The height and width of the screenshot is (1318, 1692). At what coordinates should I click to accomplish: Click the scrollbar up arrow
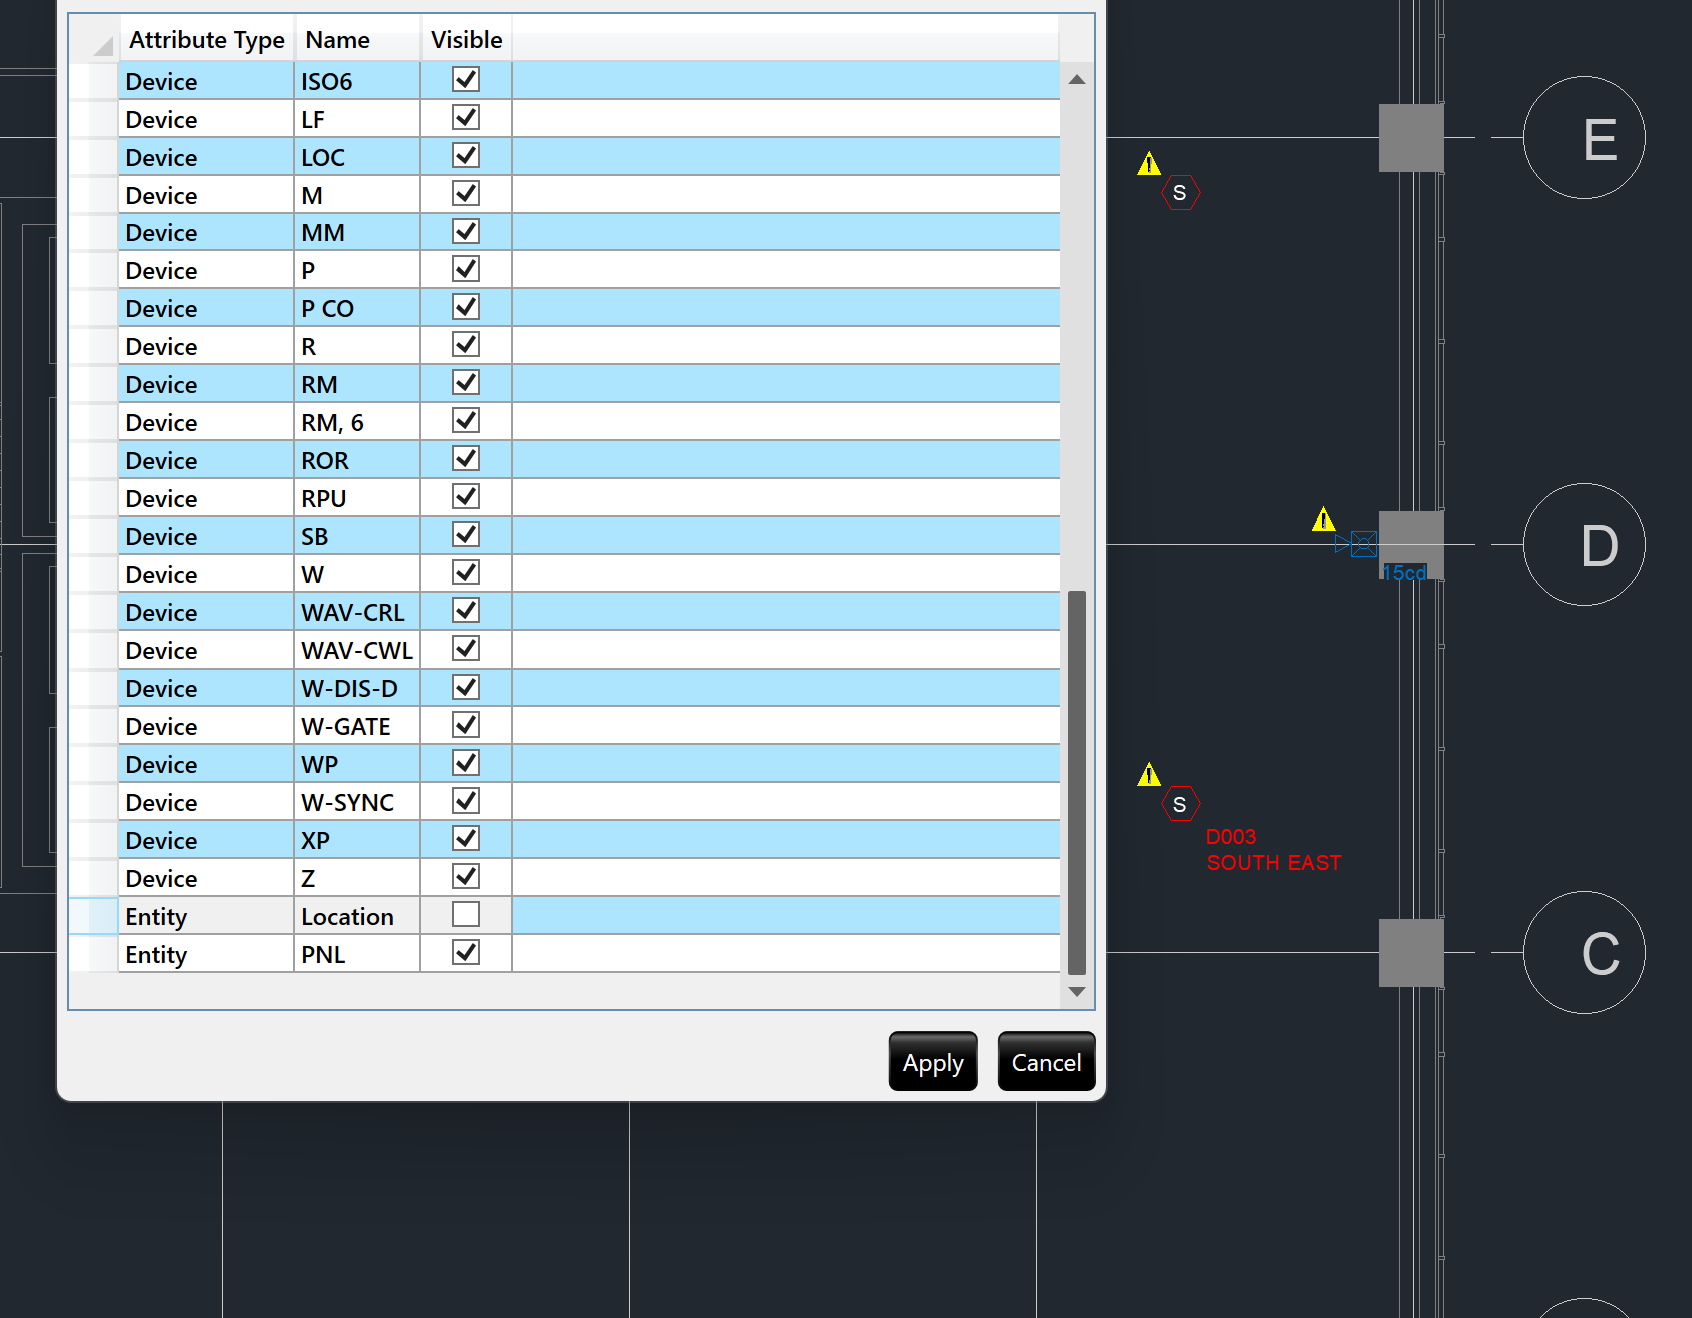click(1077, 80)
